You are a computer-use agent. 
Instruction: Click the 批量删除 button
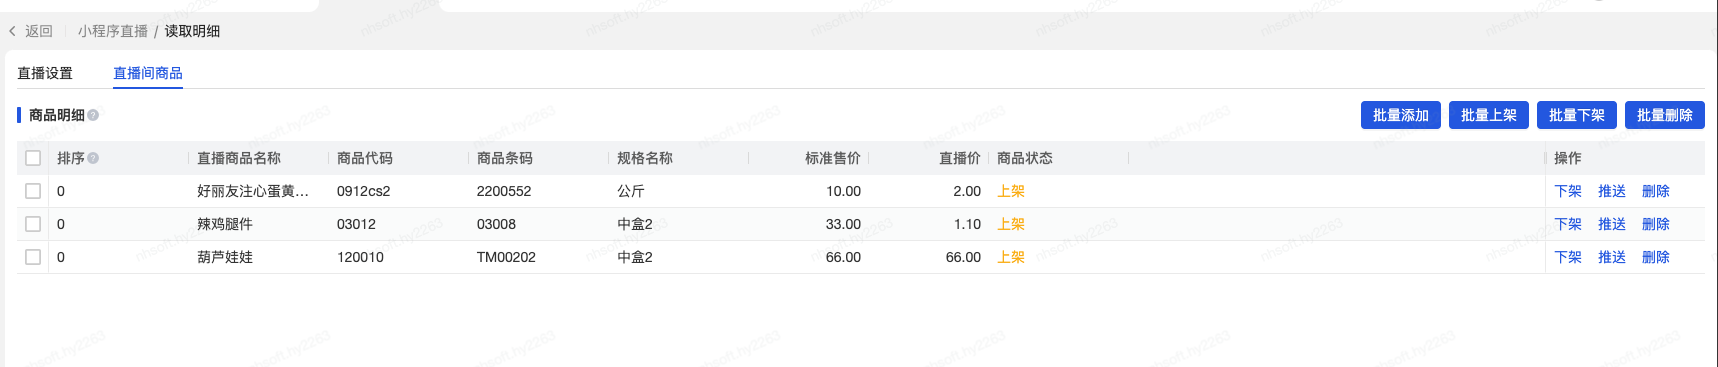coord(1665,115)
